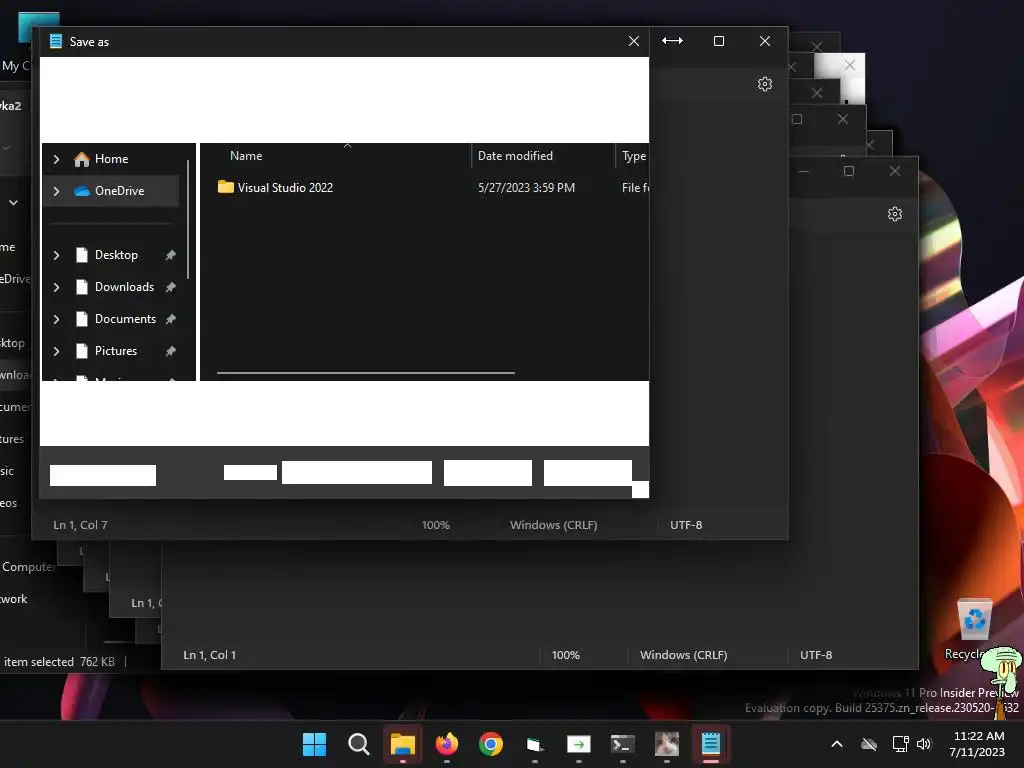Open Downloads in the navigation pane

[x=124, y=287]
